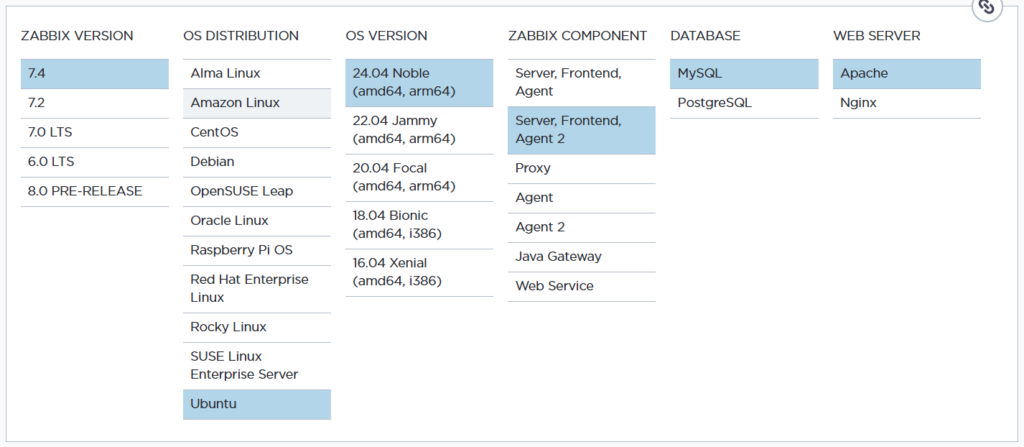Select Zabbix version 7.2
The image size is (1024, 447).
(94, 103)
